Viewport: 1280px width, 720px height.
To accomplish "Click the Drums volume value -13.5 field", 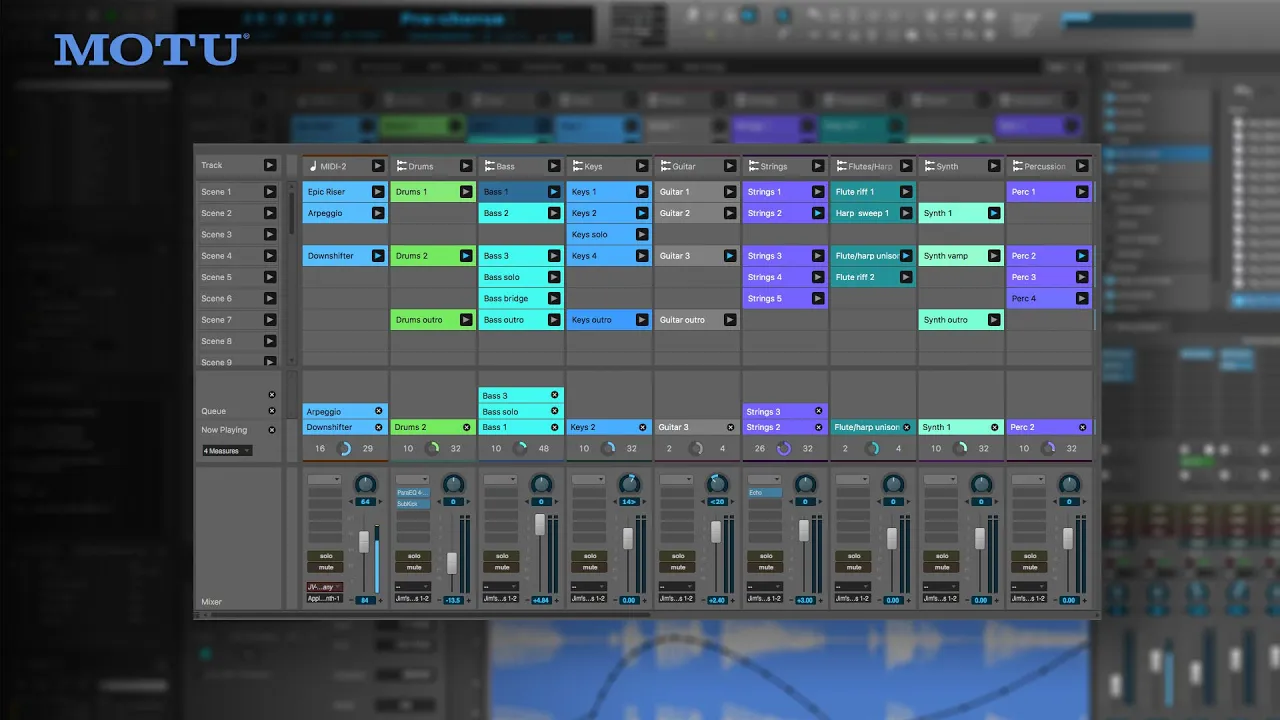I will click(x=453, y=601).
